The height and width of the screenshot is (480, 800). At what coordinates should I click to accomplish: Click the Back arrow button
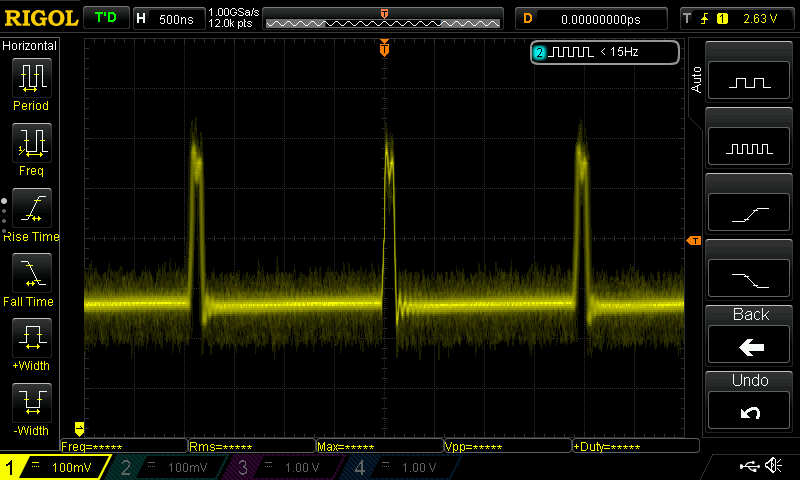(749, 345)
